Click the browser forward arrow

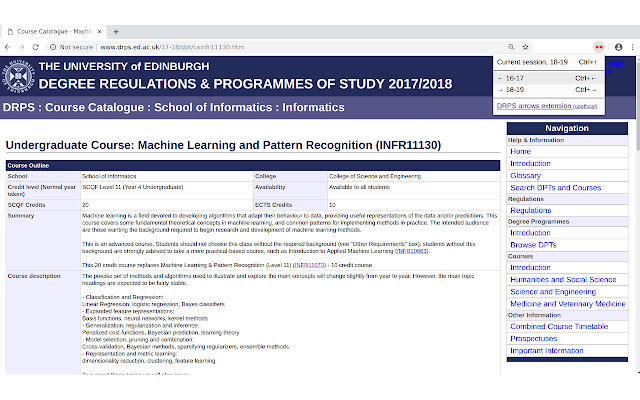pyautogui.click(x=21, y=47)
